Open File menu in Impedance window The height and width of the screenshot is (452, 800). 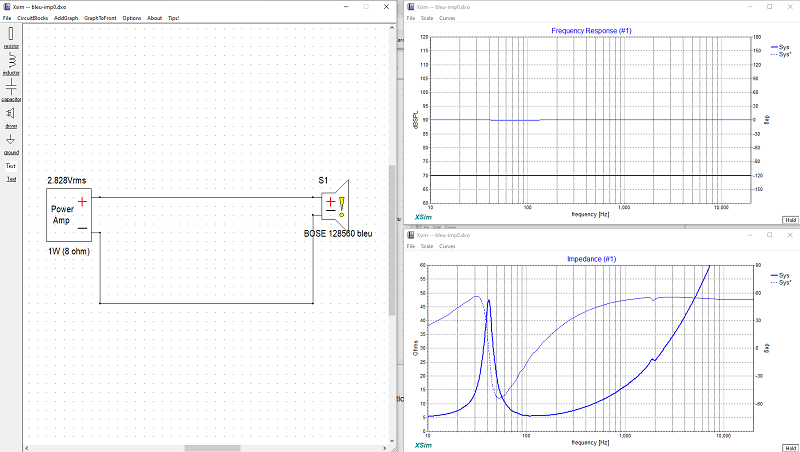click(411, 246)
